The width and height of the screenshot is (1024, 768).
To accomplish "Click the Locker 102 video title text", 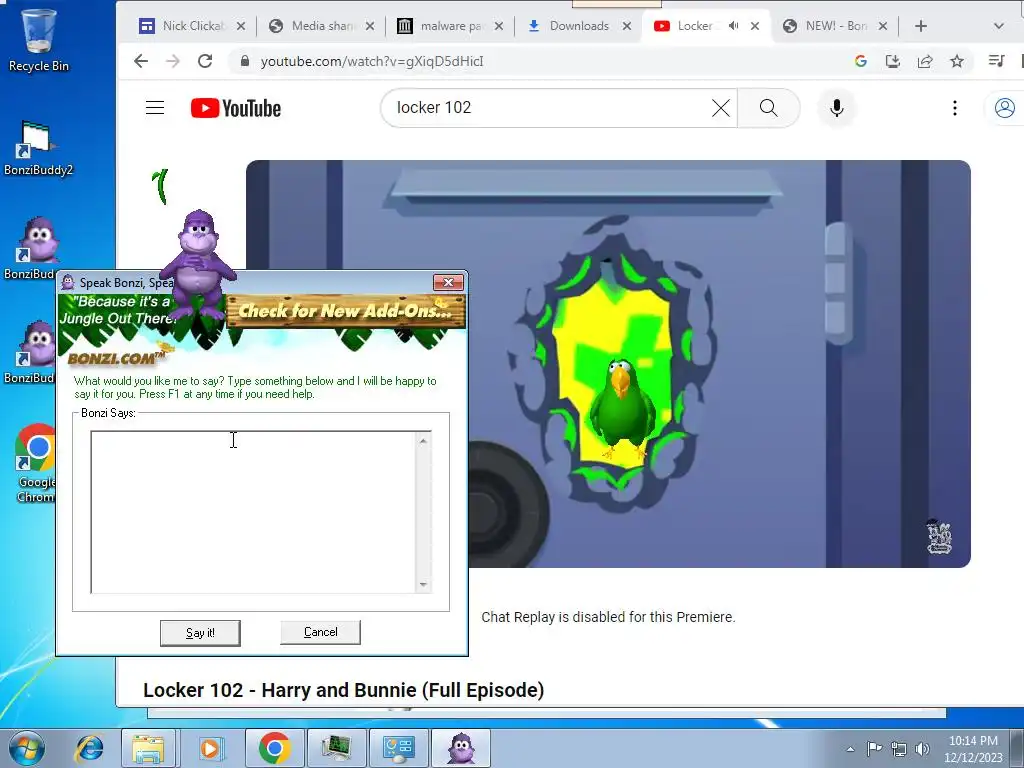I will point(344,690).
